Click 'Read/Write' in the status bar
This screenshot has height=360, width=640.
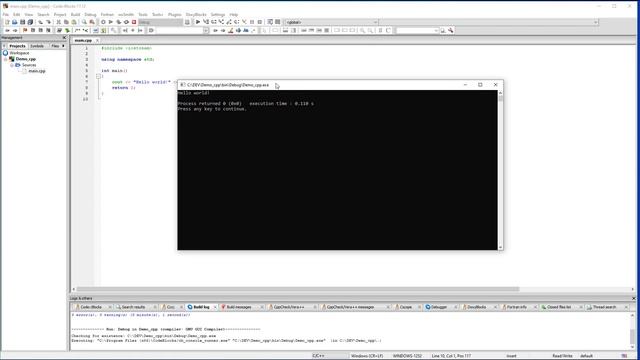[x=562, y=356]
